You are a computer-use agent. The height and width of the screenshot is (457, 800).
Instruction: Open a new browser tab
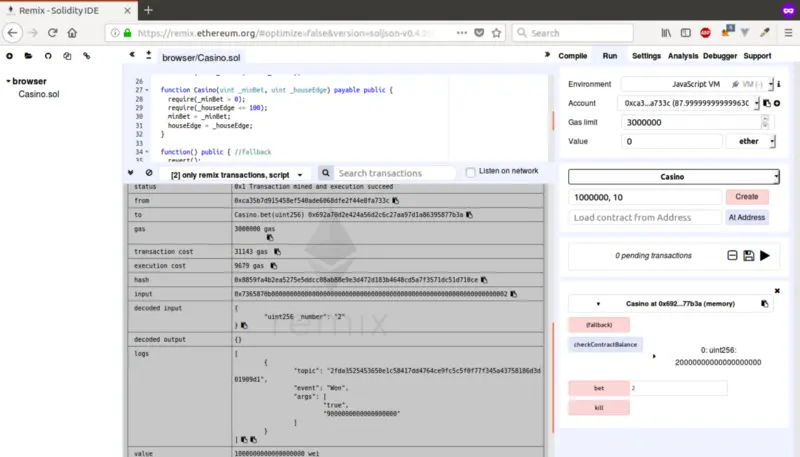click(148, 10)
